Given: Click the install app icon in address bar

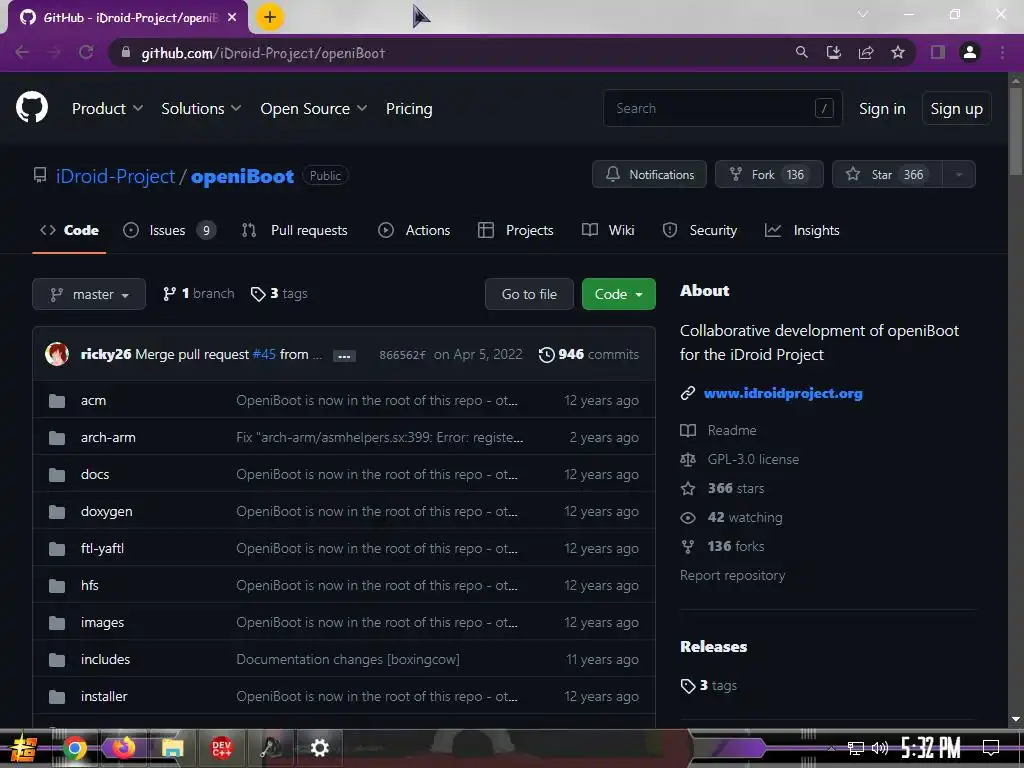Looking at the screenshot, I should [x=833, y=52].
